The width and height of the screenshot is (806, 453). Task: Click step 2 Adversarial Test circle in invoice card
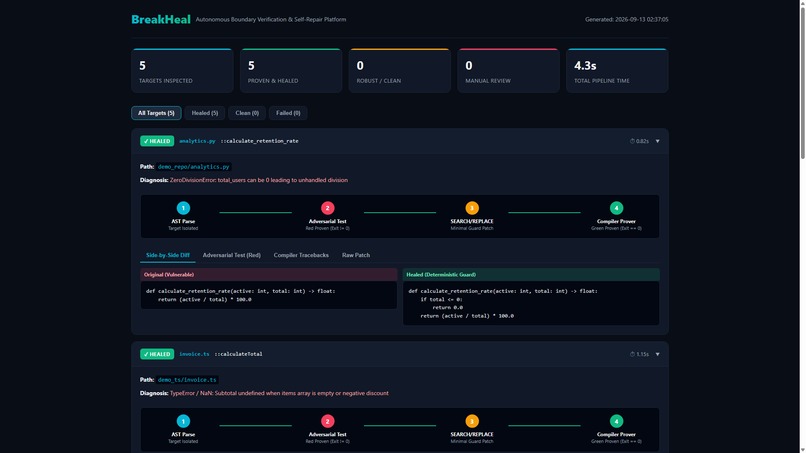click(327, 421)
